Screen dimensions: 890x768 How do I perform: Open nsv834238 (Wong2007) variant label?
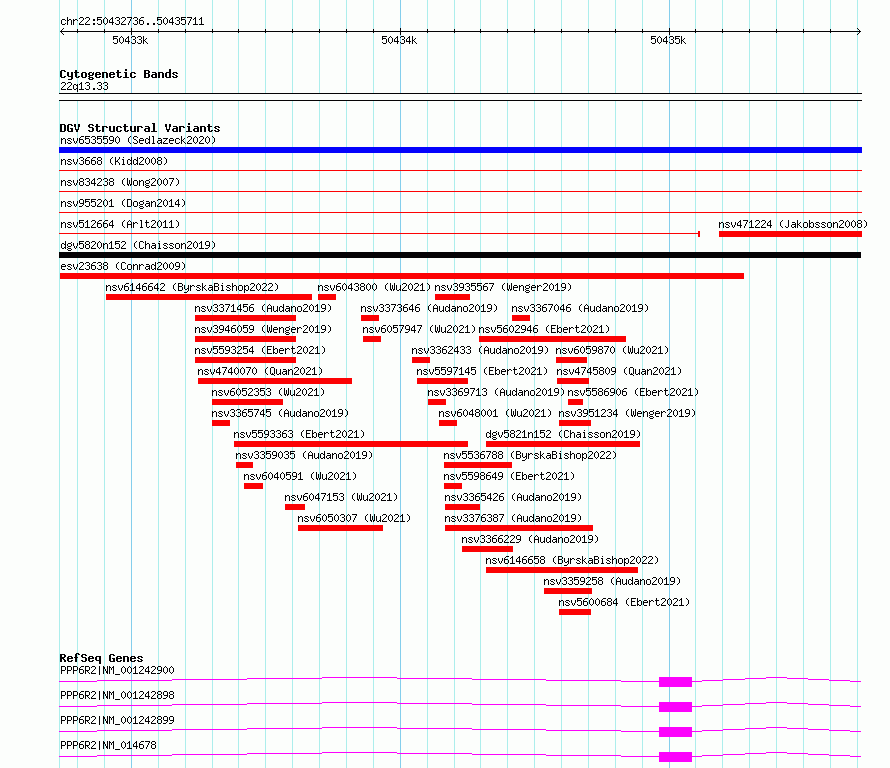120,182
